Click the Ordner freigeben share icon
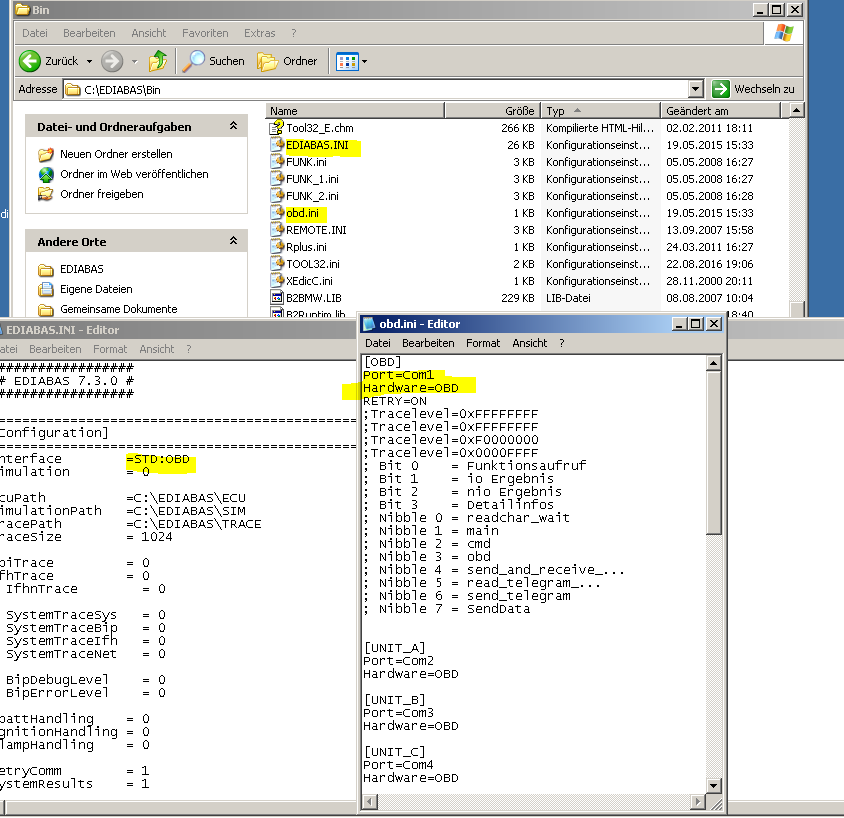 [x=46, y=194]
